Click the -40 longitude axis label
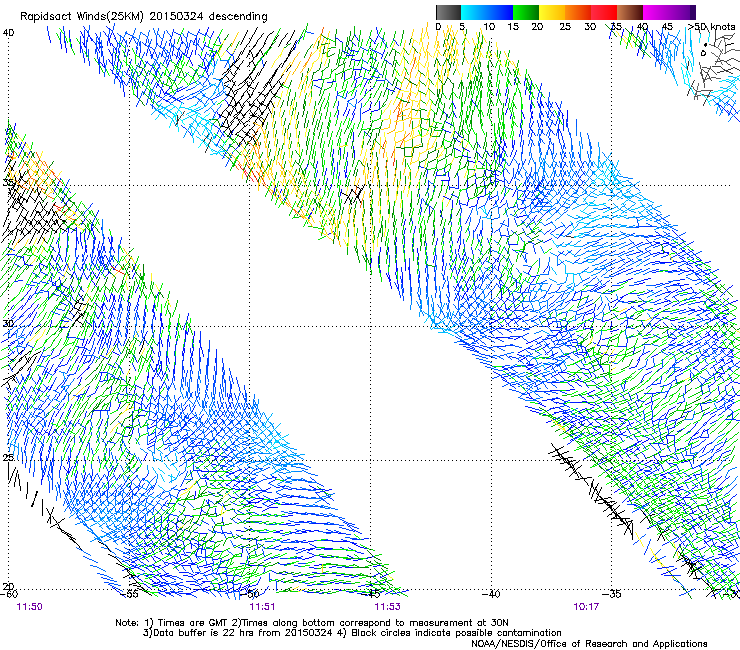The height and width of the screenshot is (650, 740). point(491,594)
